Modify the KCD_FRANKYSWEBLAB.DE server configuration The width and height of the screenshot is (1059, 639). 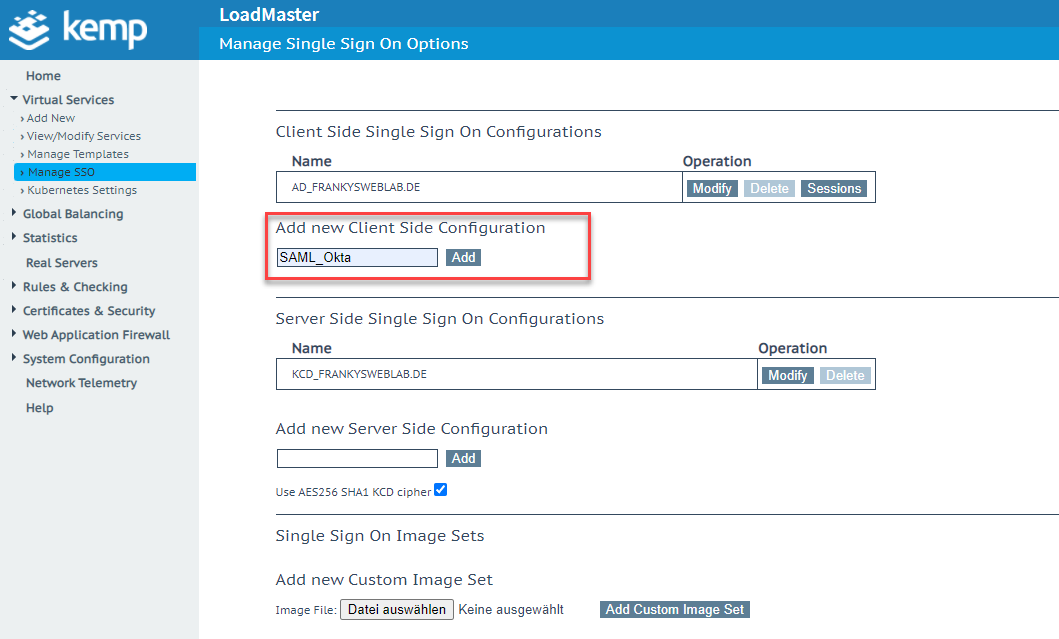787,375
